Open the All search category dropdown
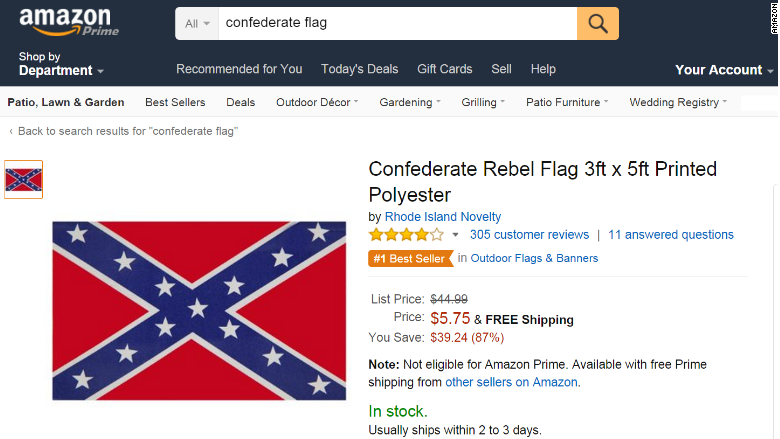Screen dimensions: 780x439 pos(198,23)
